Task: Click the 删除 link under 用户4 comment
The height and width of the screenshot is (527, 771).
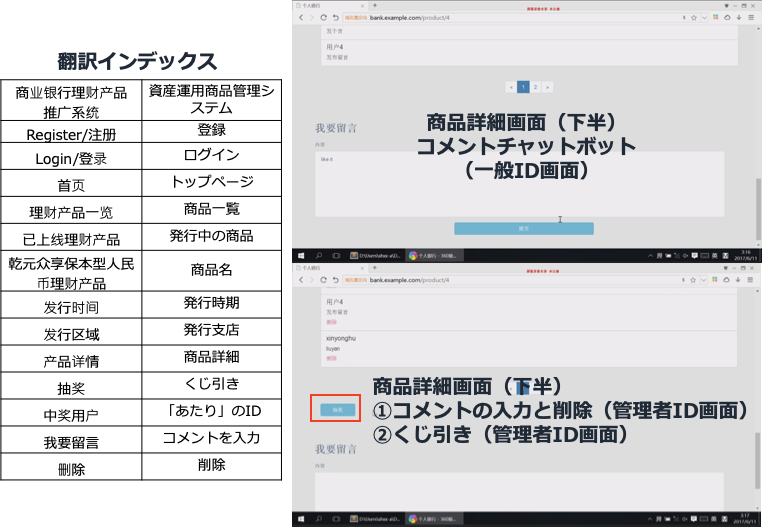Action: pos(331,322)
